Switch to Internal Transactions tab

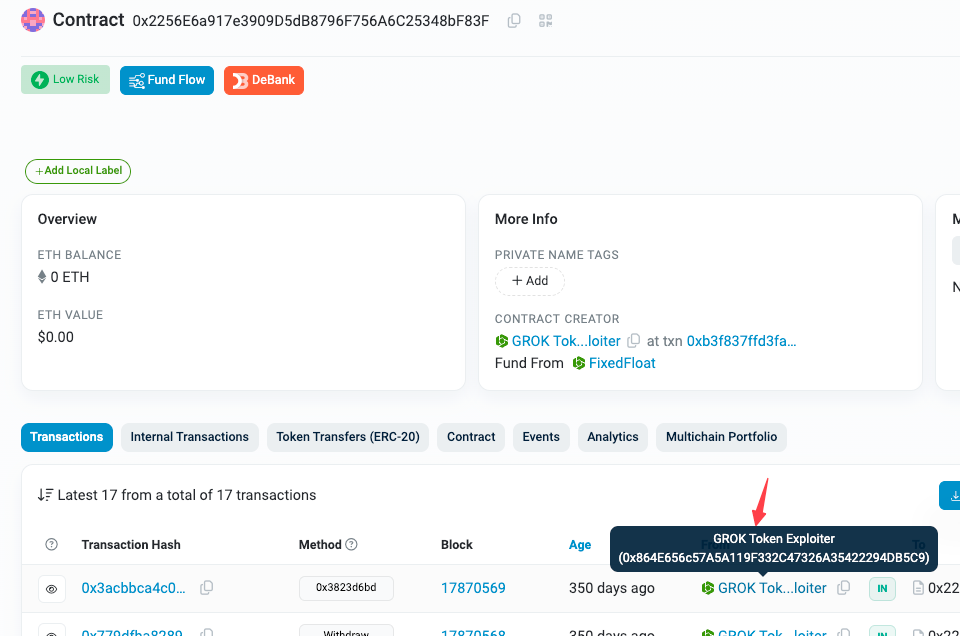click(190, 437)
